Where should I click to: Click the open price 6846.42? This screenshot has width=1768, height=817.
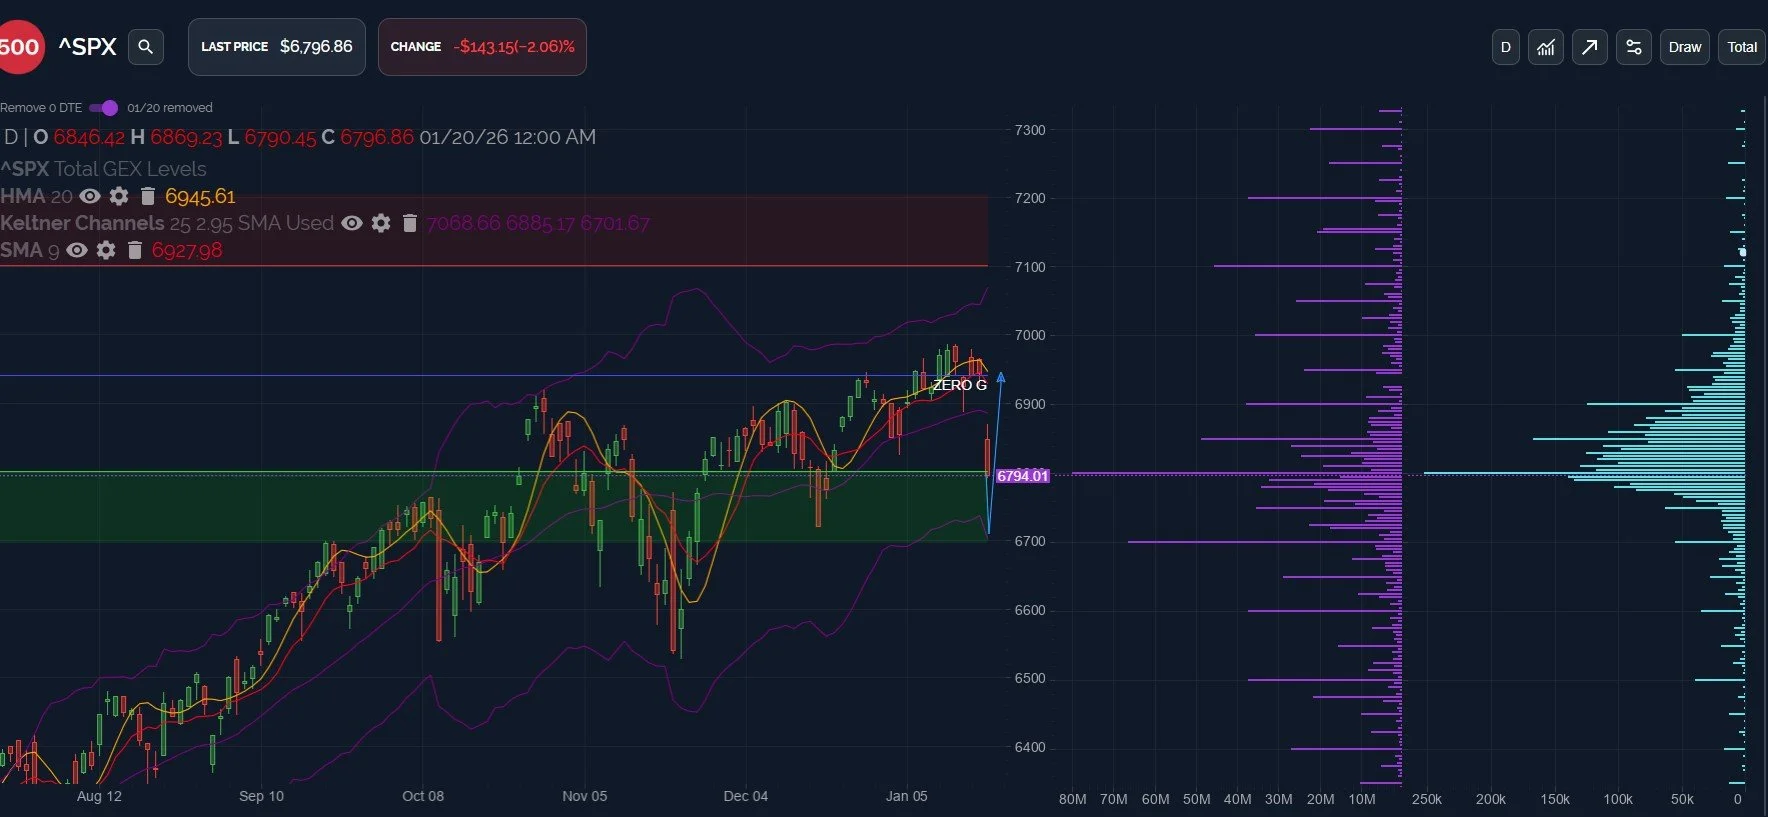[89, 137]
